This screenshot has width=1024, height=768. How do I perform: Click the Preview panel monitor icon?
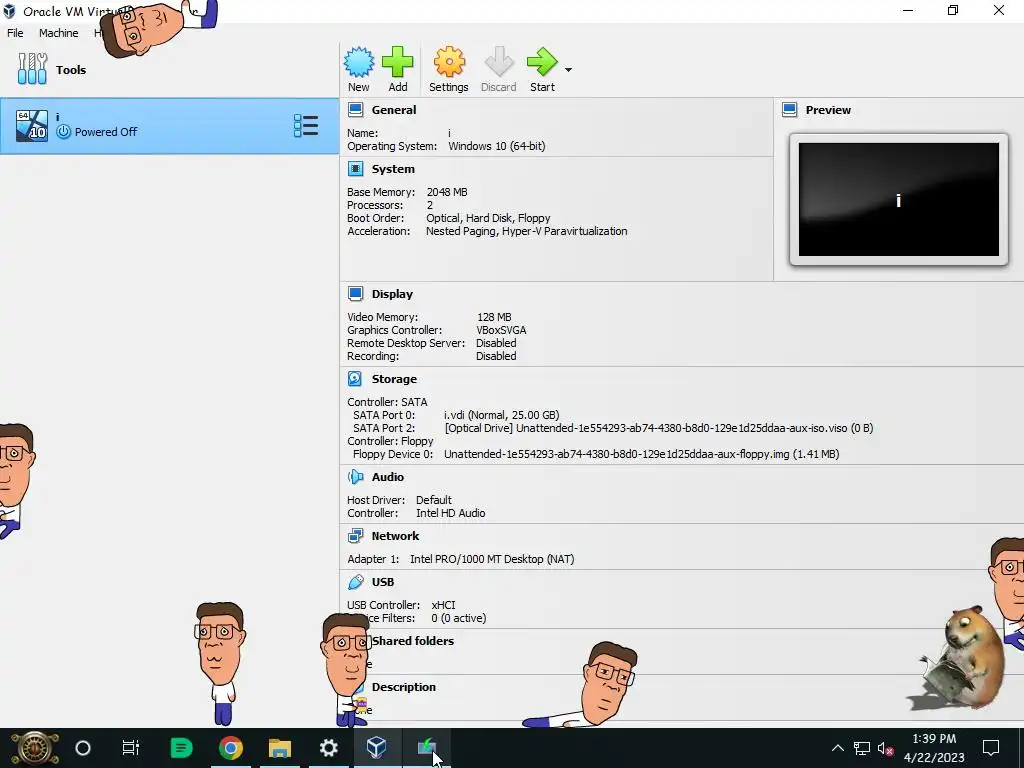(x=790, y=110)
